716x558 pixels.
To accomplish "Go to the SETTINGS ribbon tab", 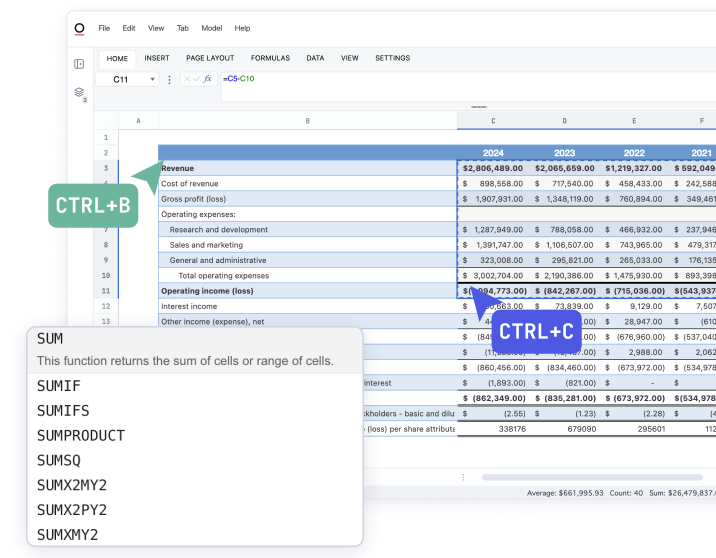I will click(x=392, y=58).
